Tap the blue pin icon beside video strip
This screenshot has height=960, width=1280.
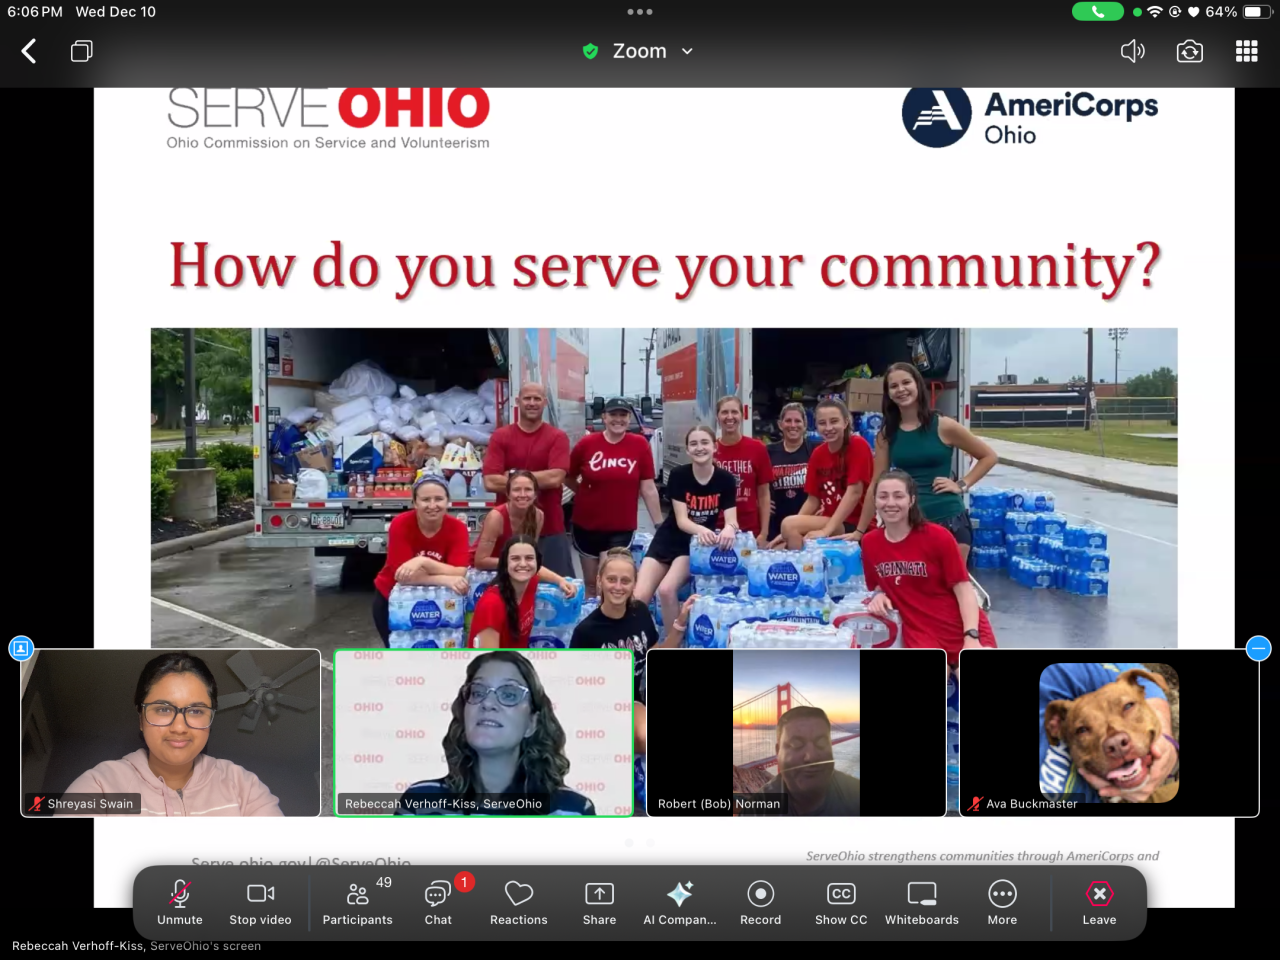[21, 649]
